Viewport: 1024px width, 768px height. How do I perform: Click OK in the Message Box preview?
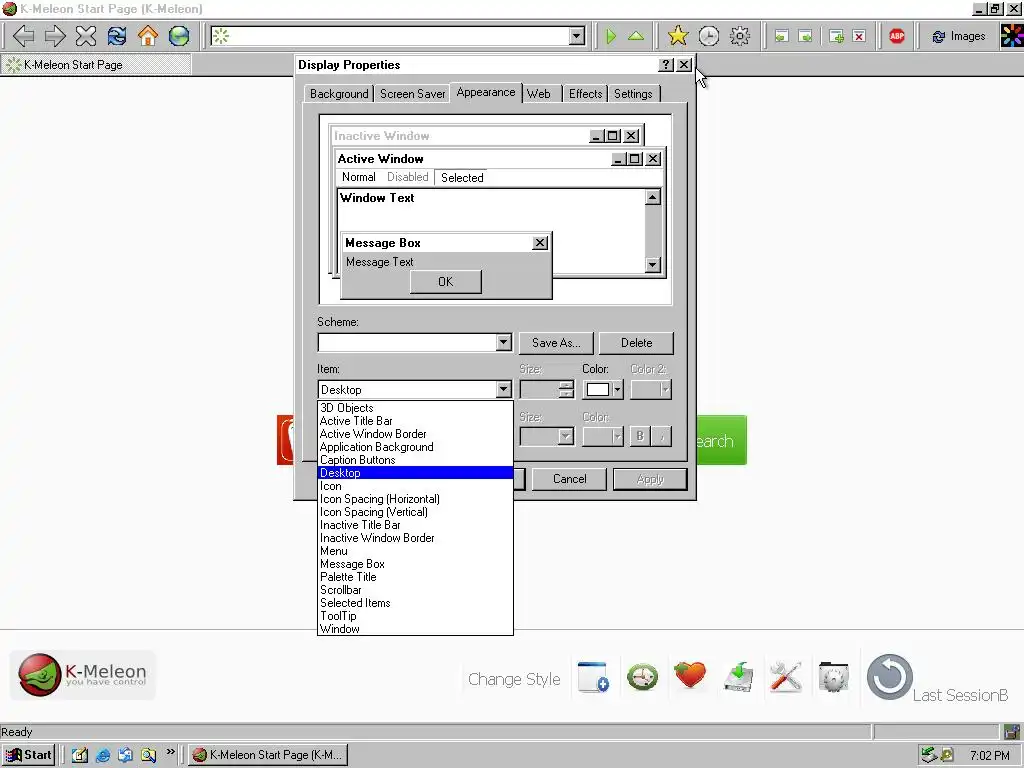click(x=445, y=281)
